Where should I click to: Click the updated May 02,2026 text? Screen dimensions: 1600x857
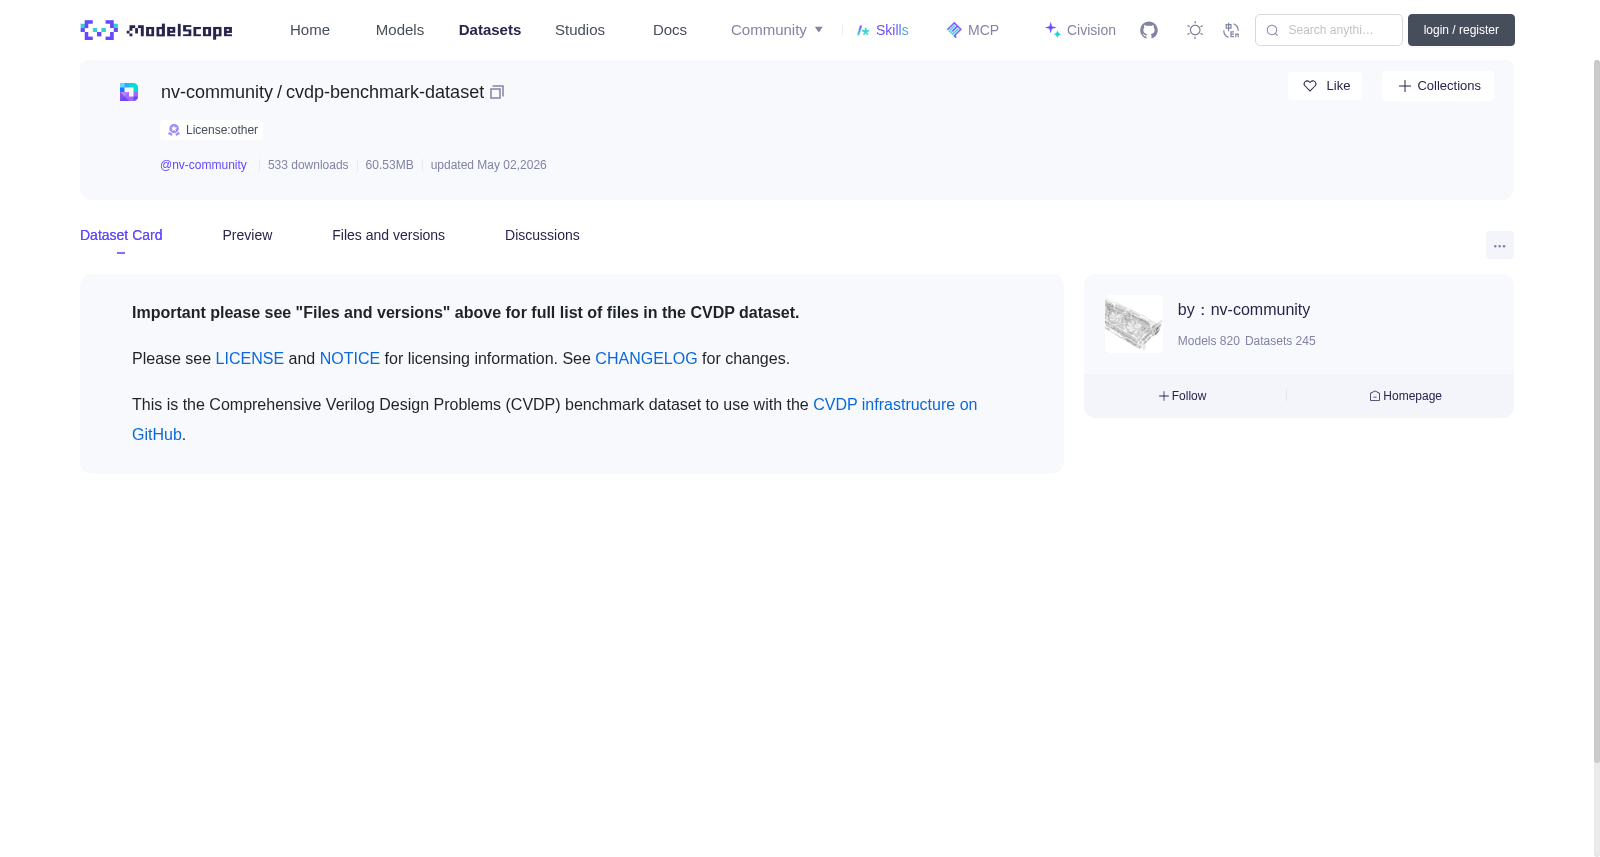click(x=488, y=165)
